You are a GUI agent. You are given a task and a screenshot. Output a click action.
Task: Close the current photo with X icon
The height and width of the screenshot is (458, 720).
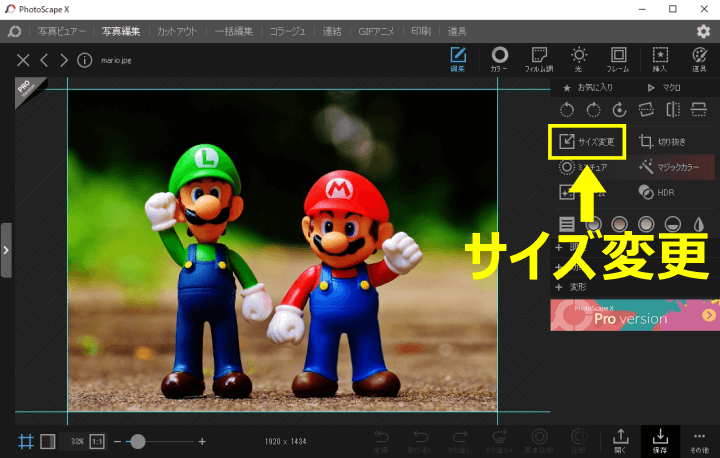[23, 60]
